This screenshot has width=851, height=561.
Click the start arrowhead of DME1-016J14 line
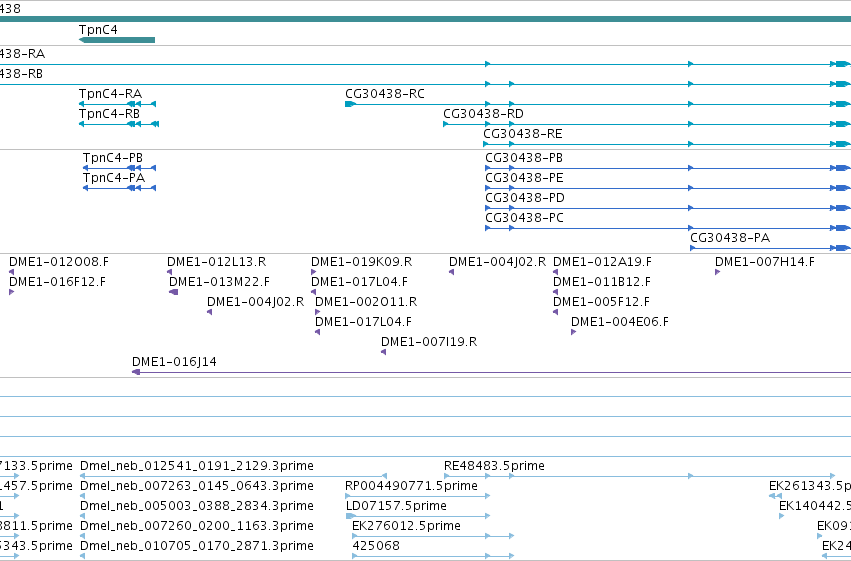pyautogui.click(x=136, y=372)
